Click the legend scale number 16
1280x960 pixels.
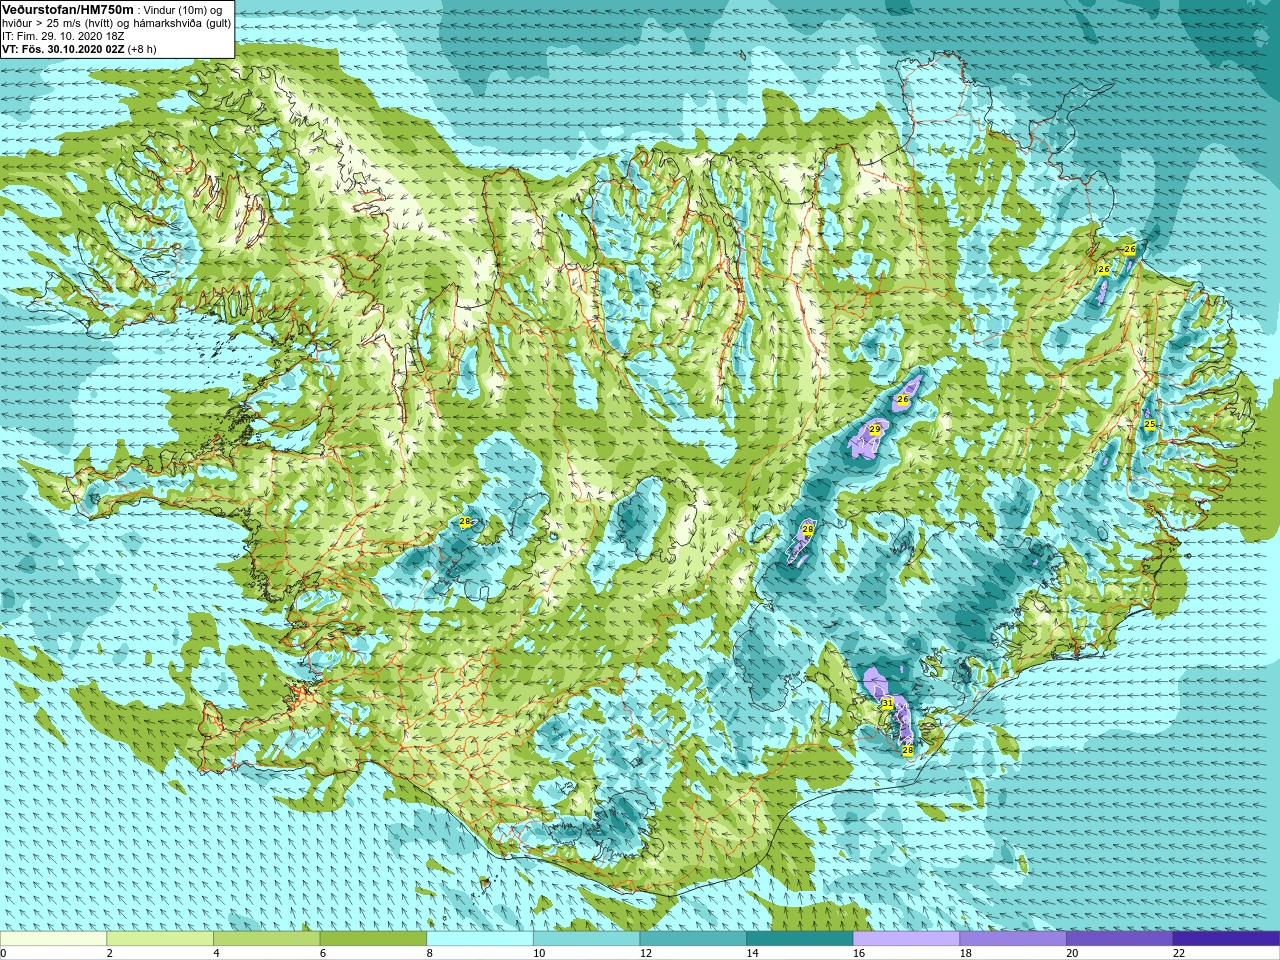tap(859, 954)
